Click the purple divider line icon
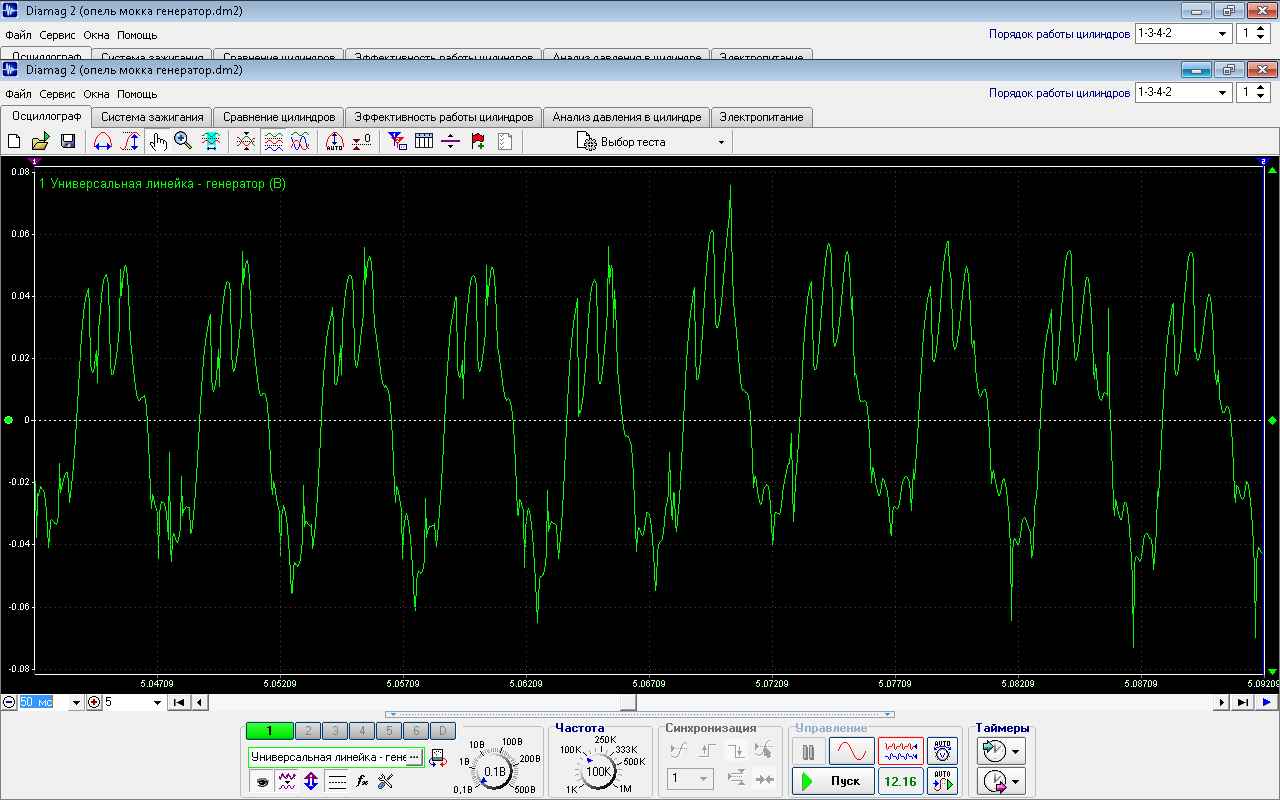1280x800 pixels. (x=451, y=142)
